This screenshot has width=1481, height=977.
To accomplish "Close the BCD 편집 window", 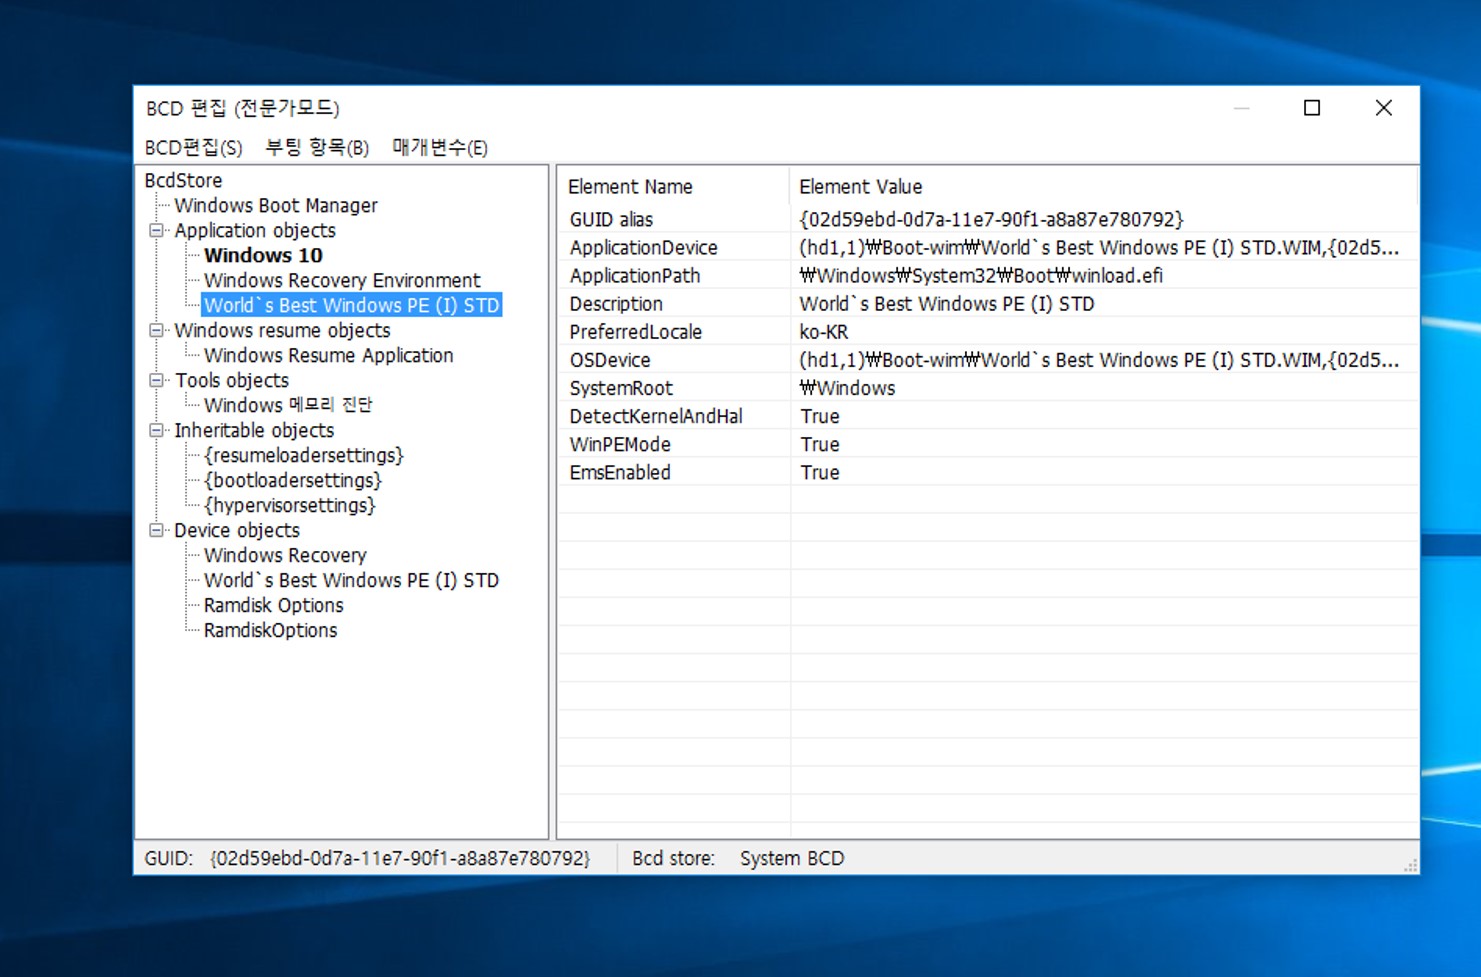I will 1384,108.
